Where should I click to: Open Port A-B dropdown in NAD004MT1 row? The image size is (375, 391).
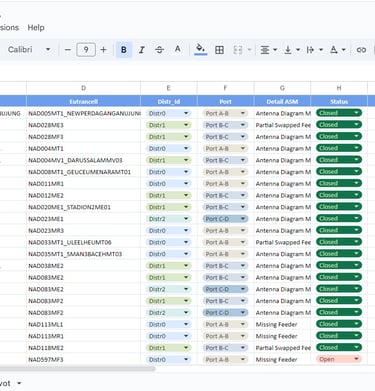pos(225,149)
